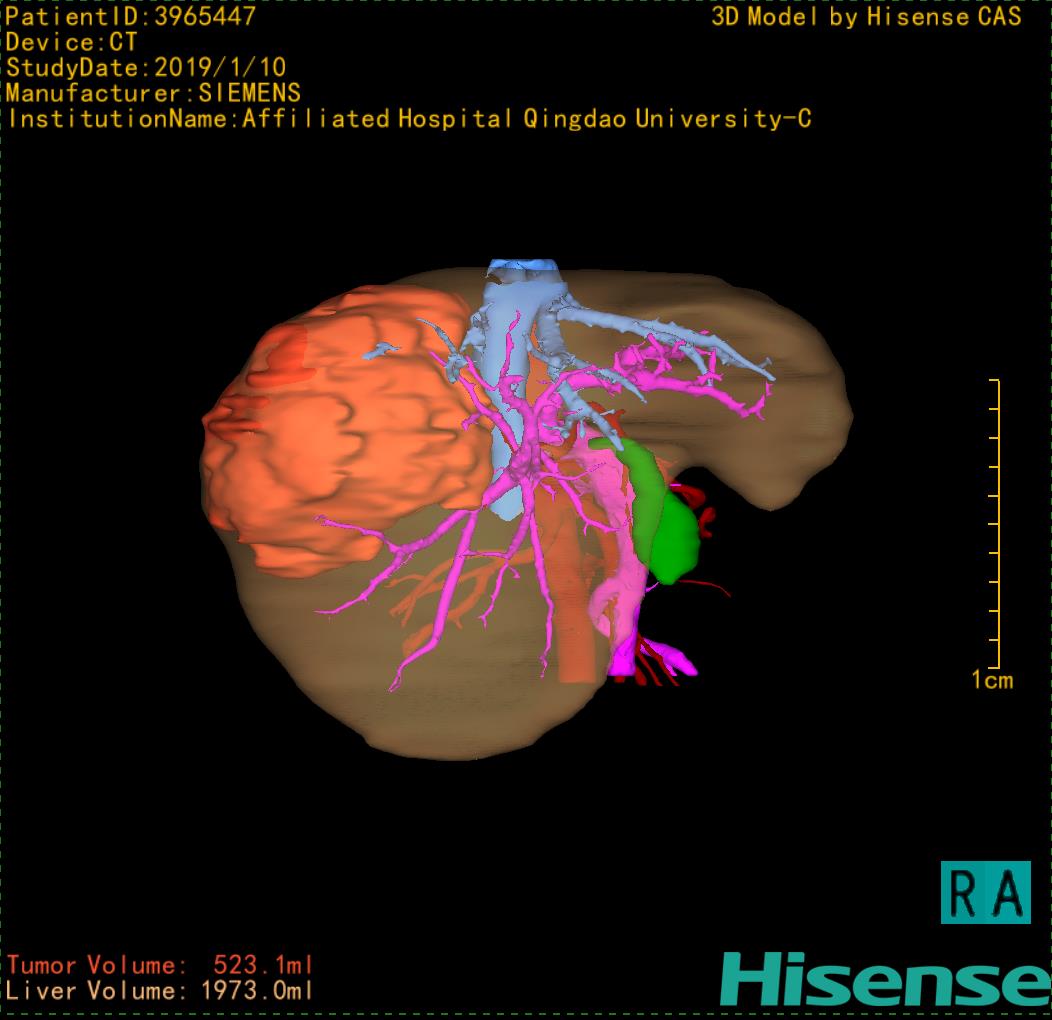Click the Device:CT label
The image size is (1052, 1020).
pyautogui.click(x=71, y=42)
